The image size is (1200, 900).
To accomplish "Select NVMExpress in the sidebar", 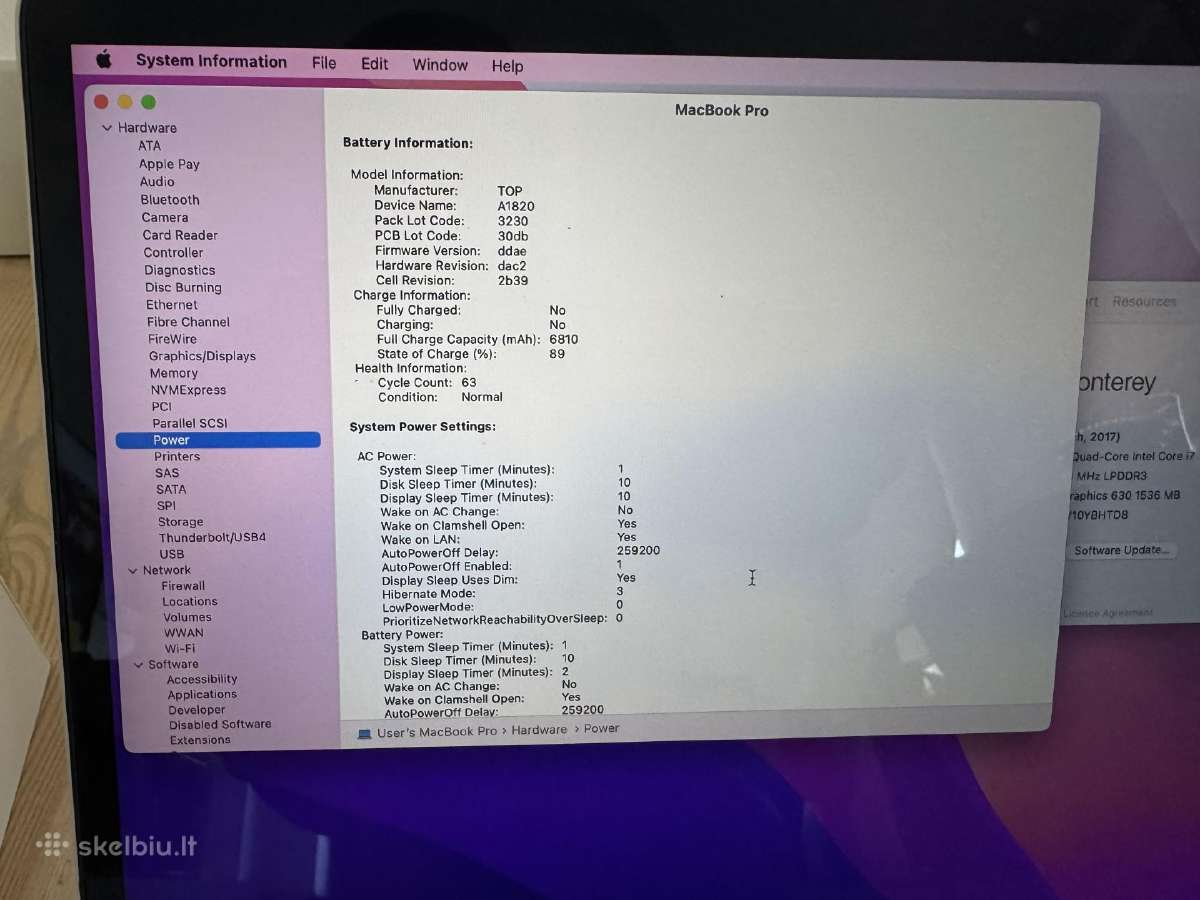I will [188, 390].
